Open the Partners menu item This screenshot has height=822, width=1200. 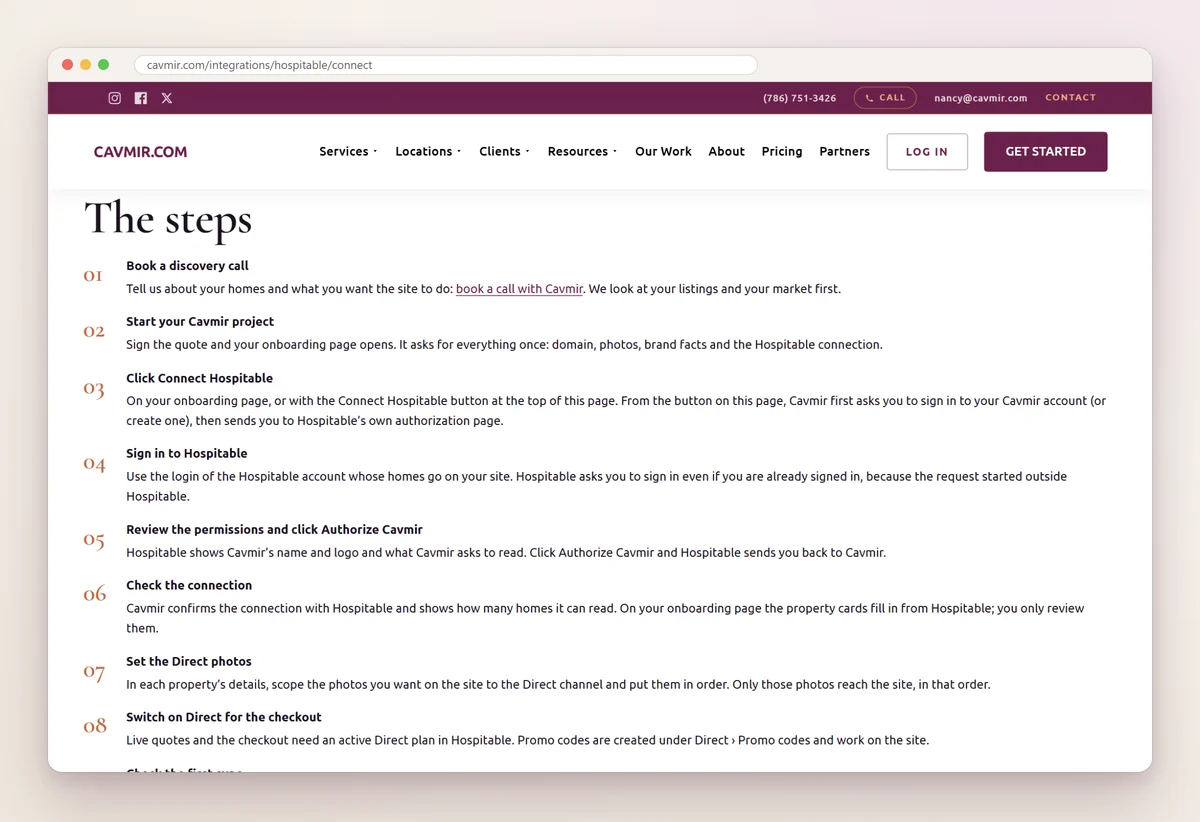tap(844, 152)
